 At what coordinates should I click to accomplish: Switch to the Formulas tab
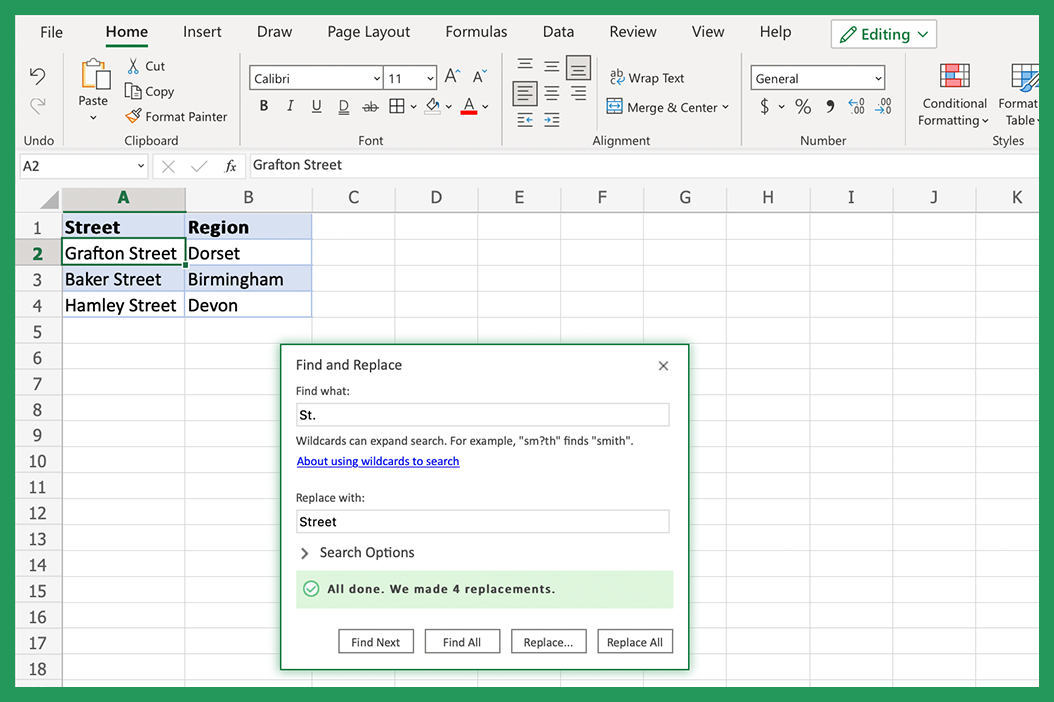(x=476, y=31)
